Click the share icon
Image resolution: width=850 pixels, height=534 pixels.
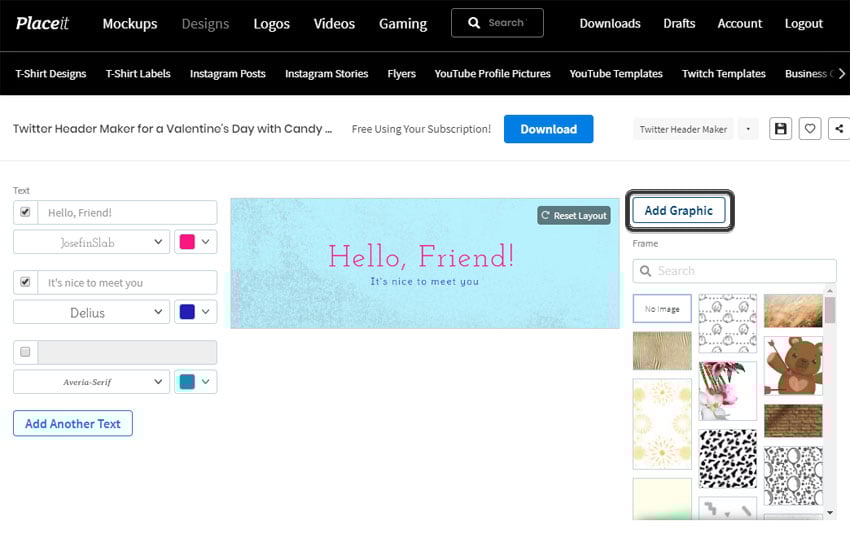[x=839, y=129]
